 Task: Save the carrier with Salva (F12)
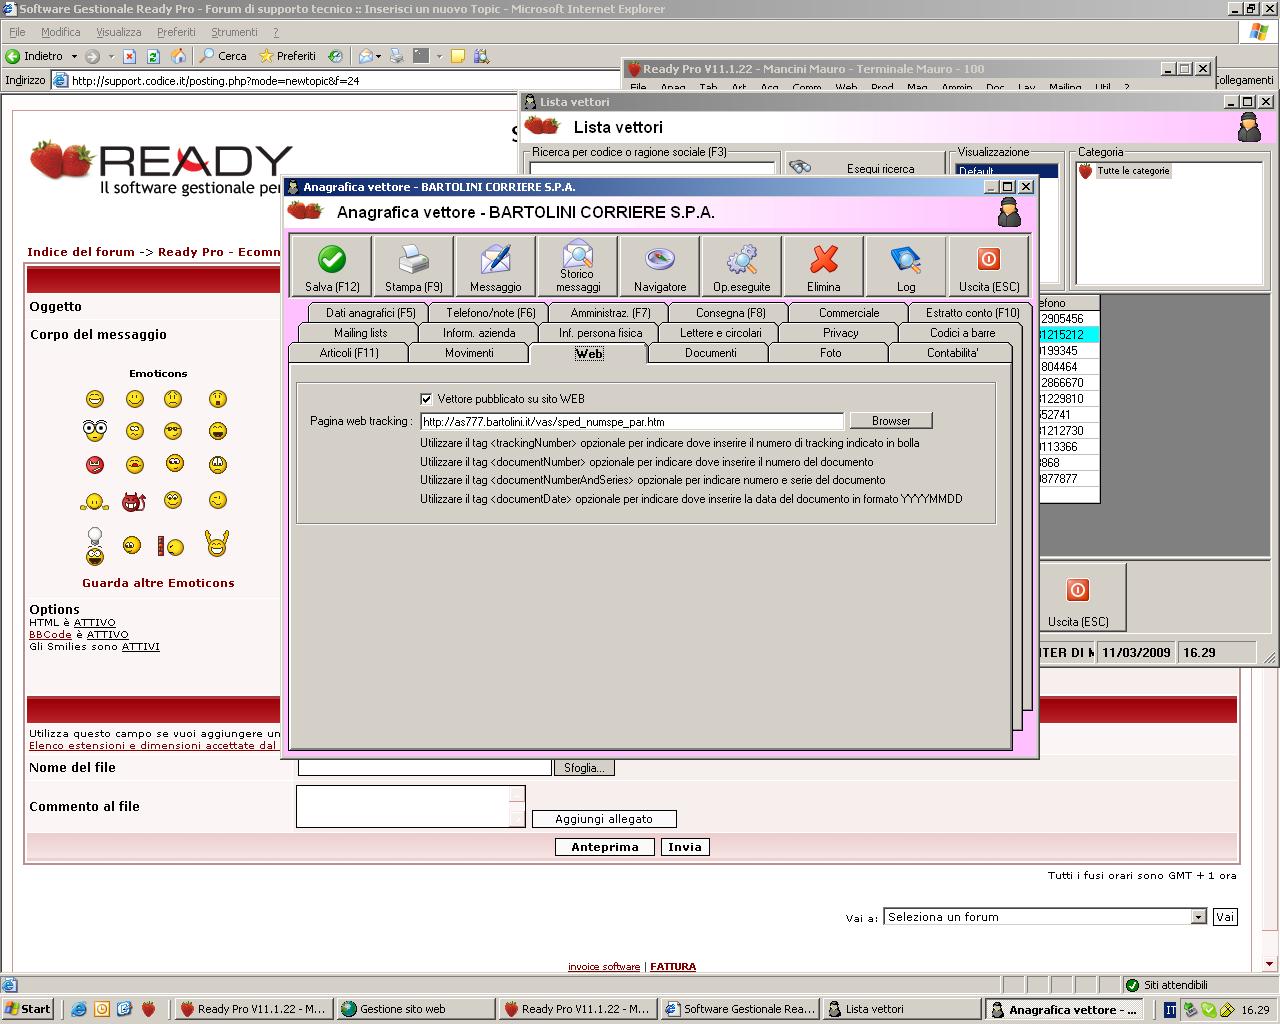[332, 266]
